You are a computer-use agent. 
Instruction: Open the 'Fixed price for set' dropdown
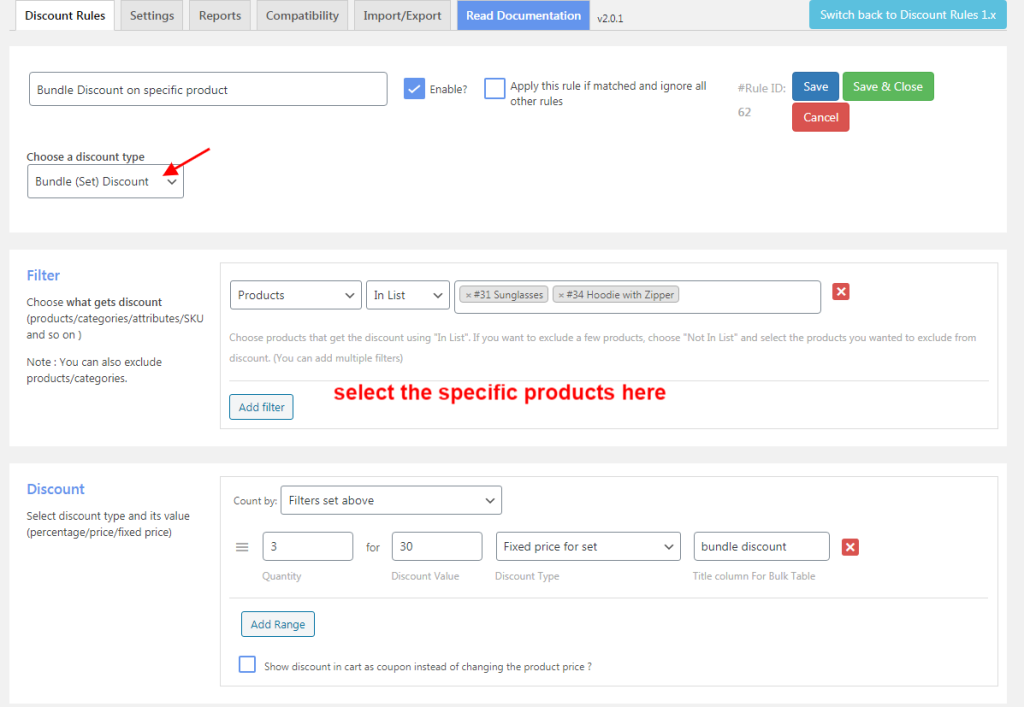pyautogui.click(x=588, y=546)
